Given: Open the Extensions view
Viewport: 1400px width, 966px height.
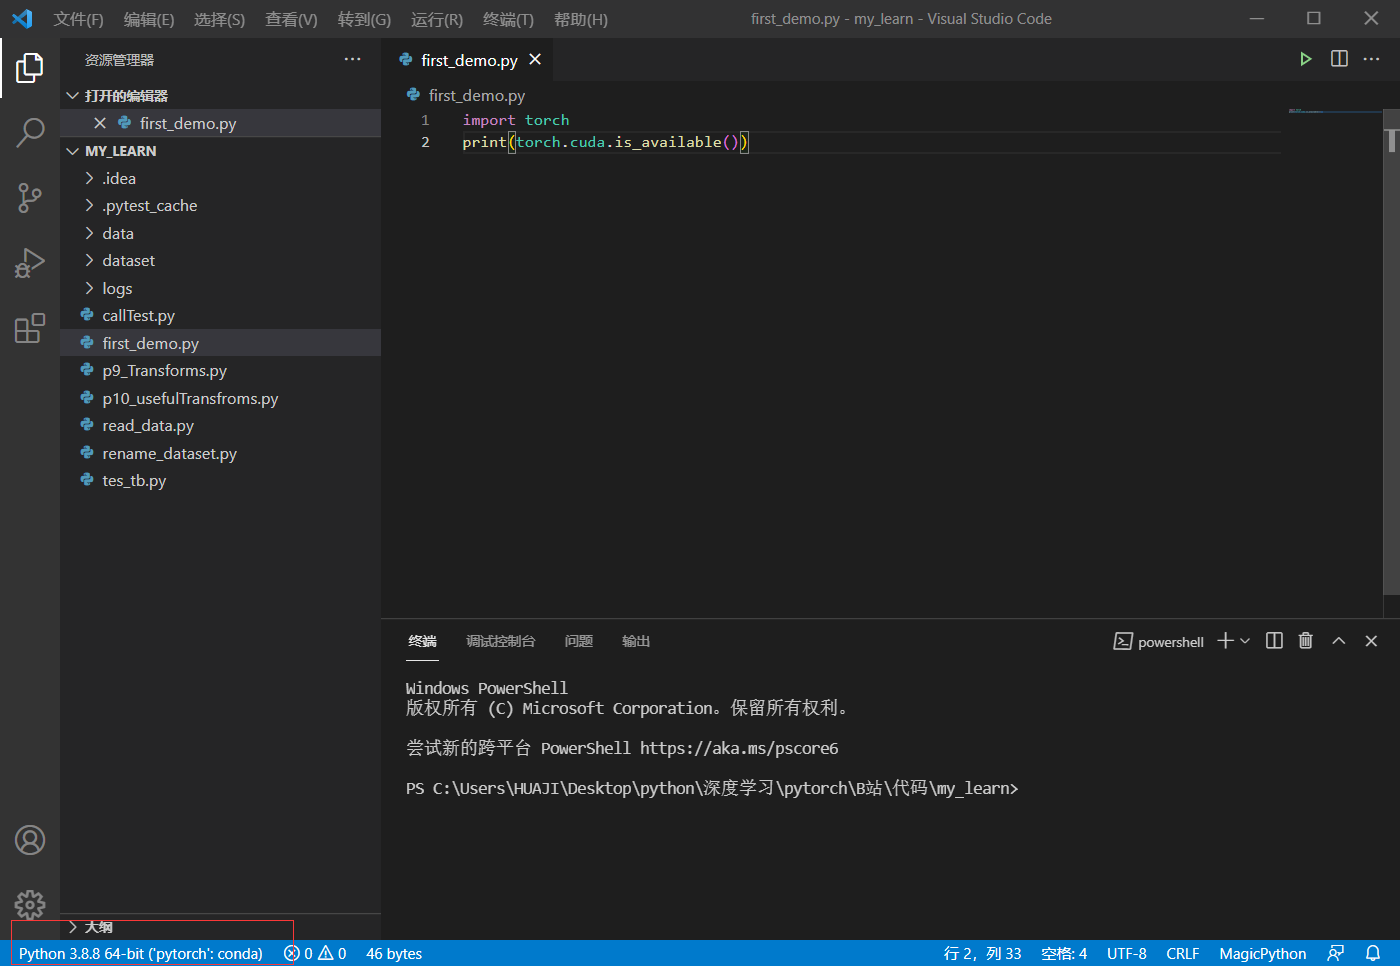Looking at the screenshot, I should [30, 328].
